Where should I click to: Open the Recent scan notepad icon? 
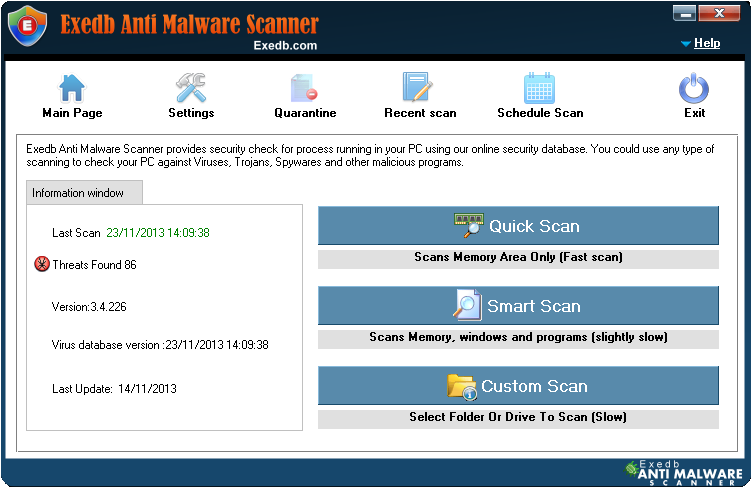click(x=417, y=87)
